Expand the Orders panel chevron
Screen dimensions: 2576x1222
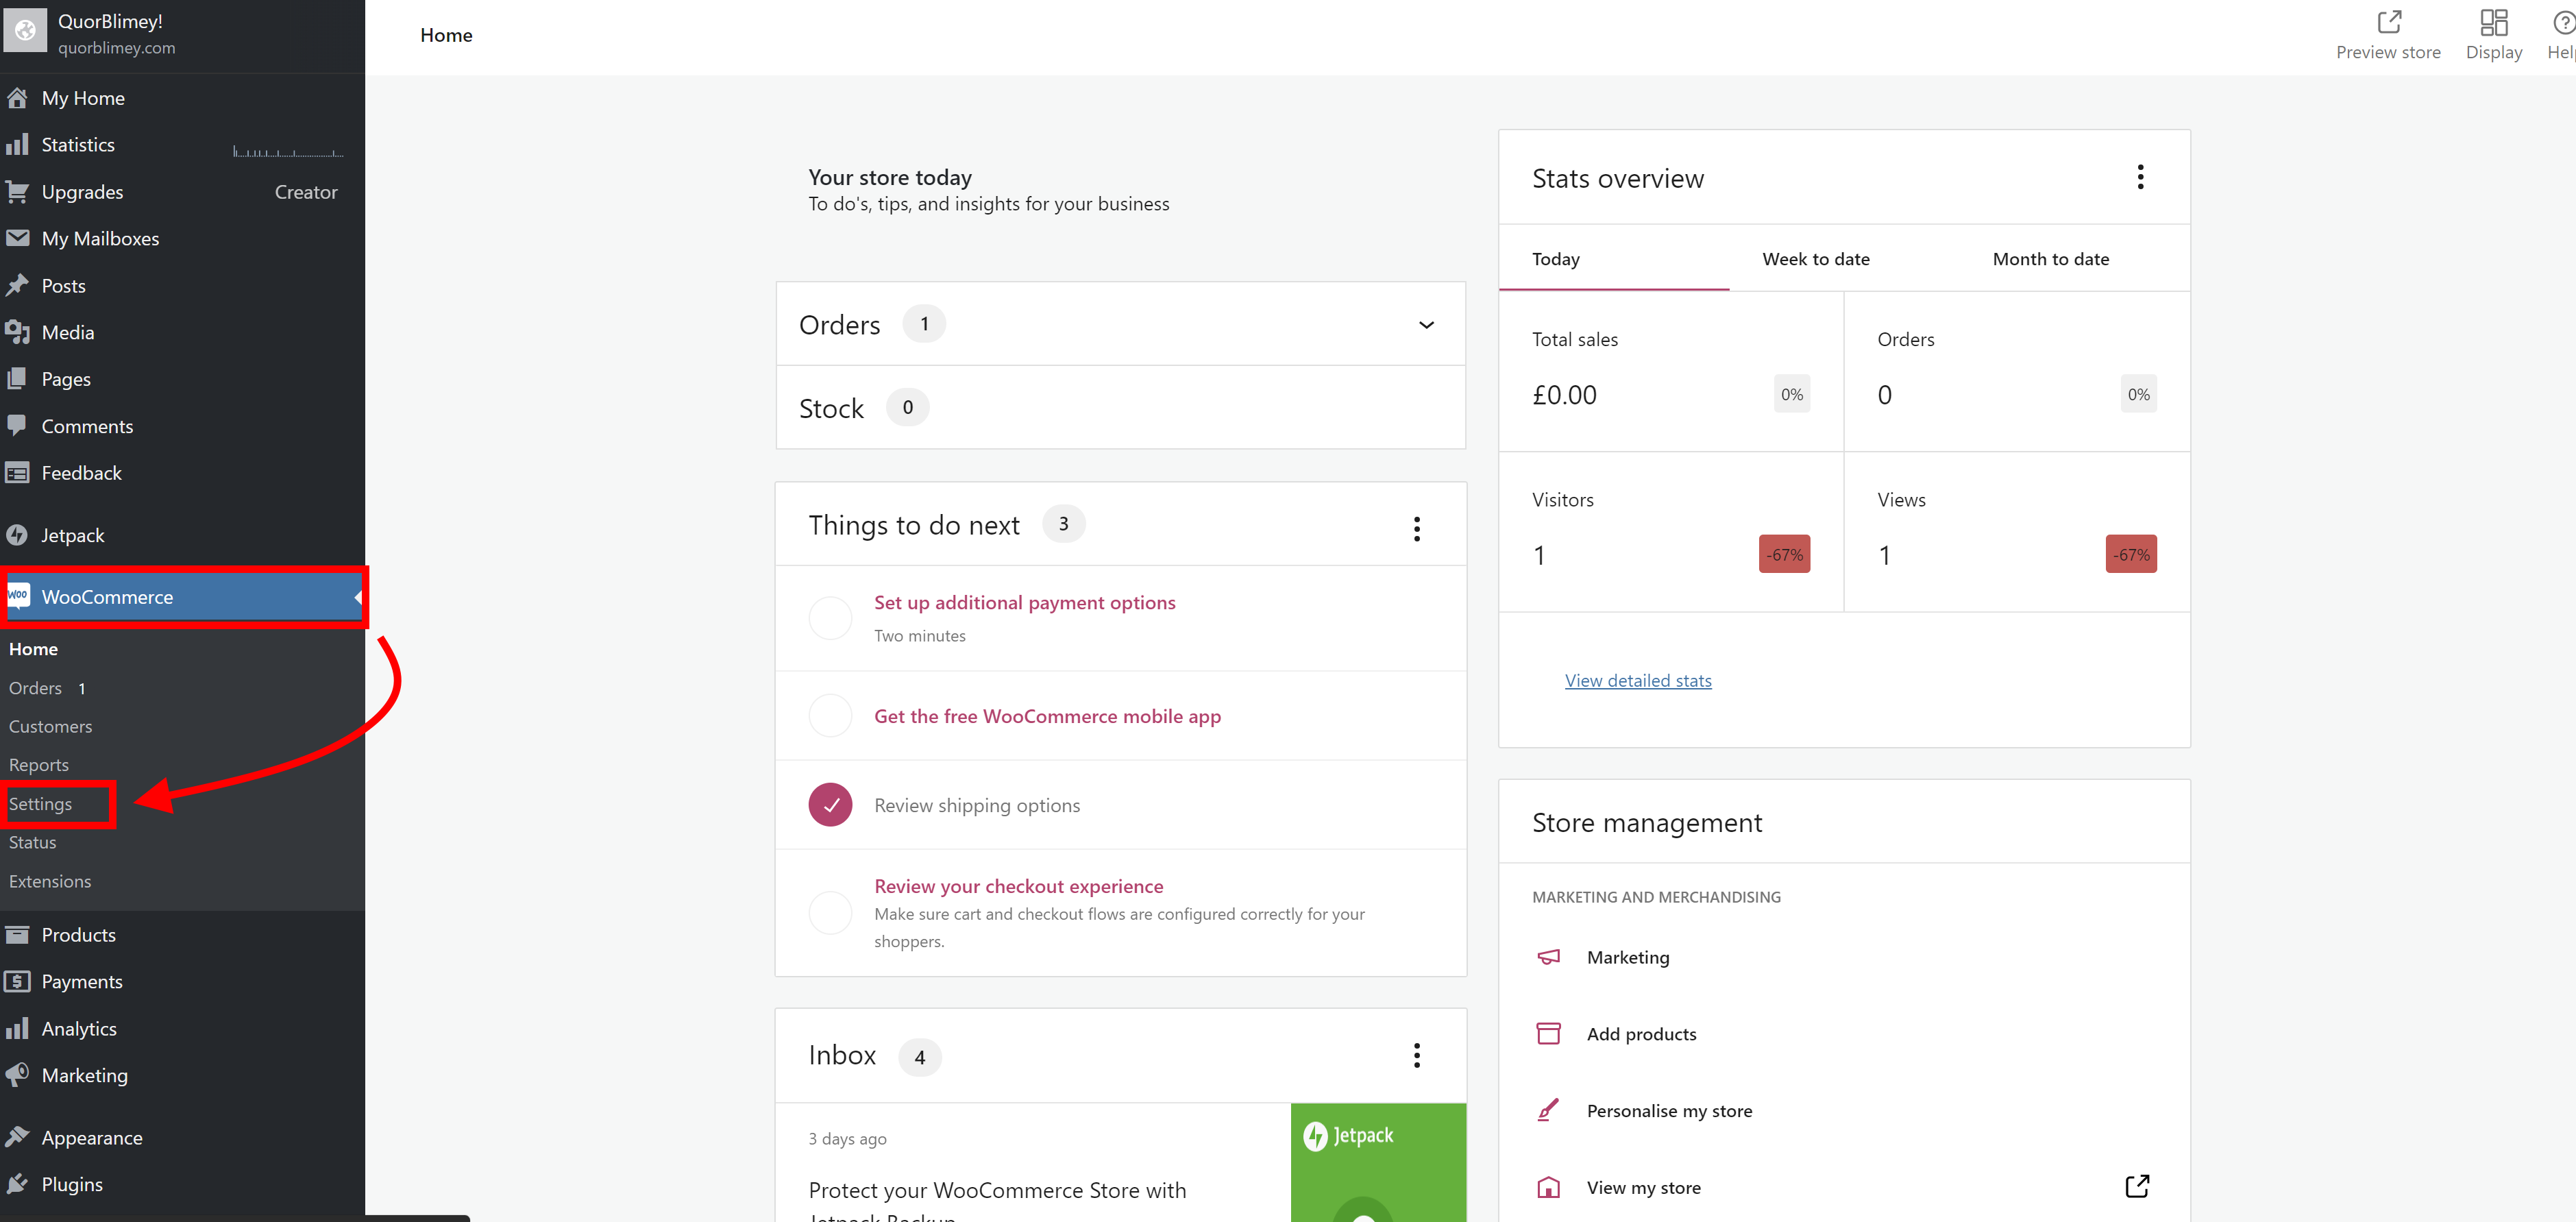pyautogui.click(x=1427, y=325)
